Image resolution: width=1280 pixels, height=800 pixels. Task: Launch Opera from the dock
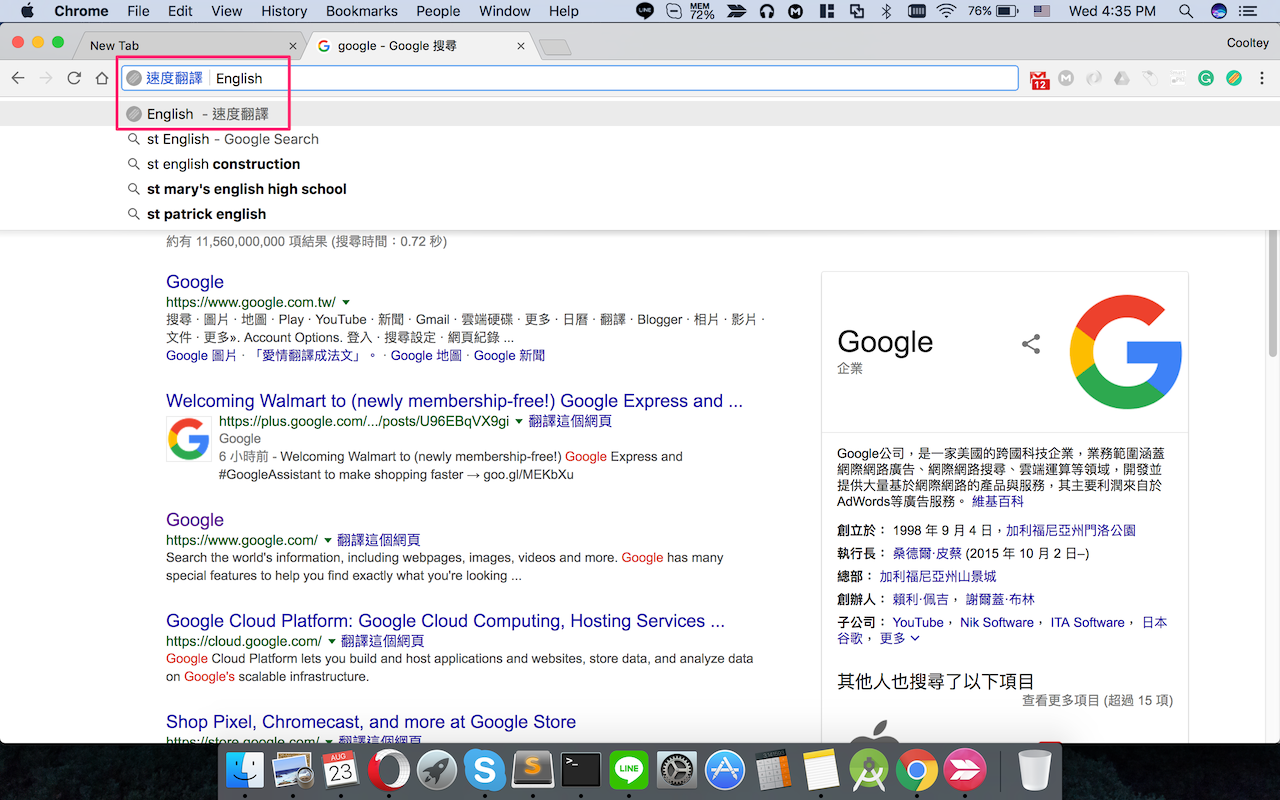[389, 770]
